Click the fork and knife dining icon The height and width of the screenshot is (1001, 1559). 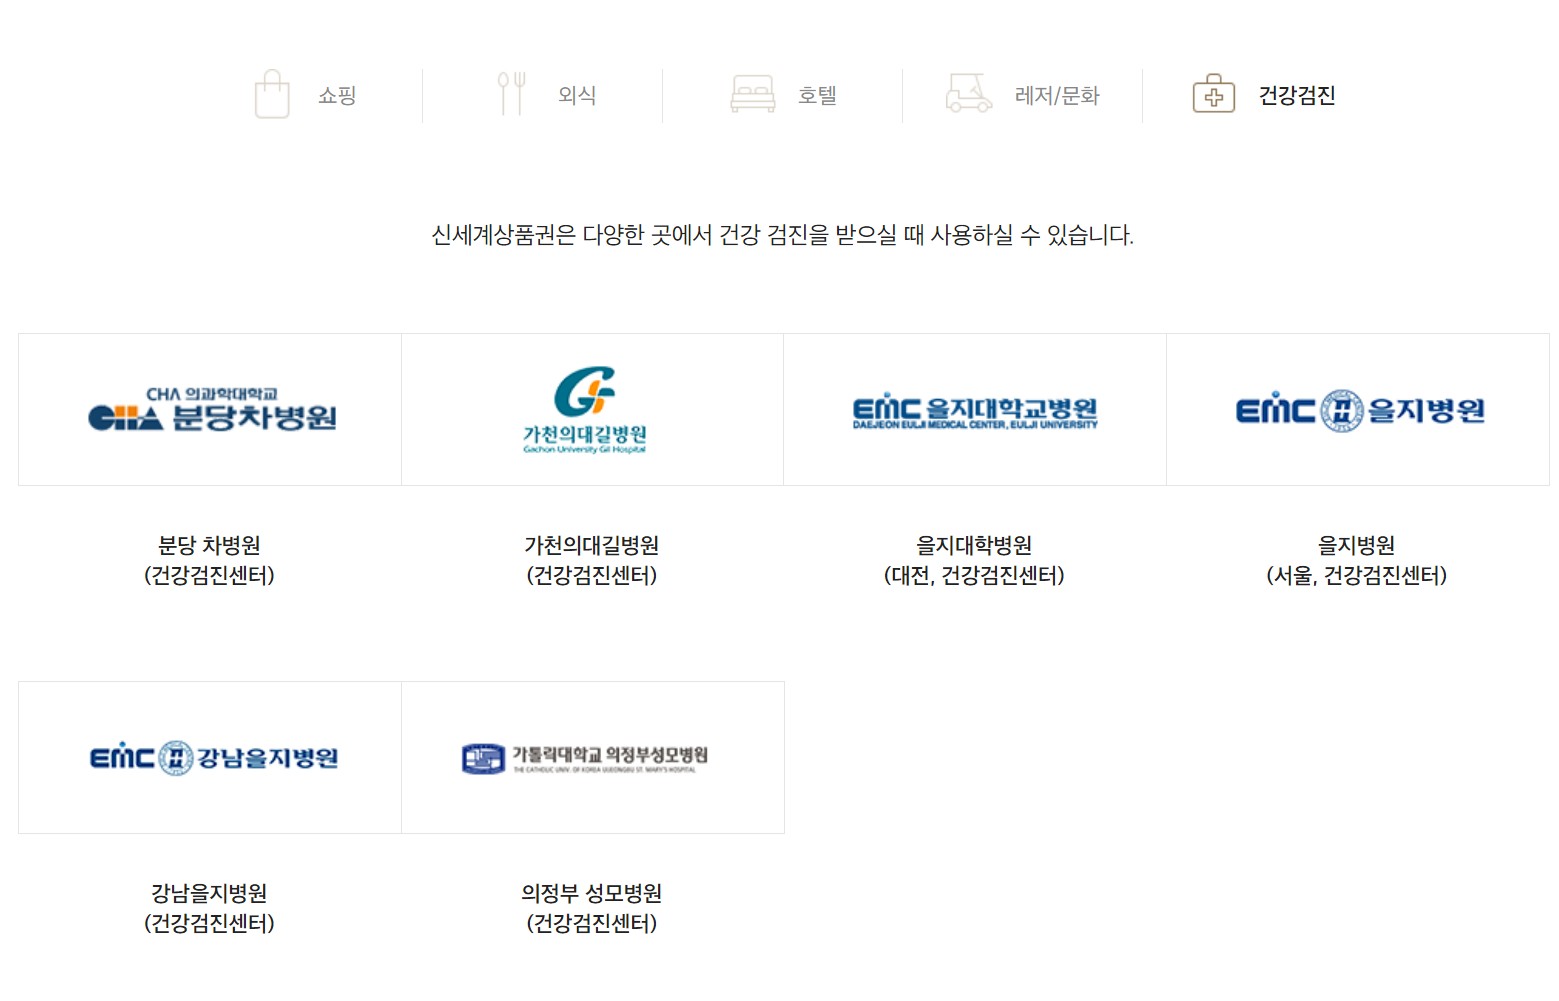pyautogui.click(x=512, y=94)
